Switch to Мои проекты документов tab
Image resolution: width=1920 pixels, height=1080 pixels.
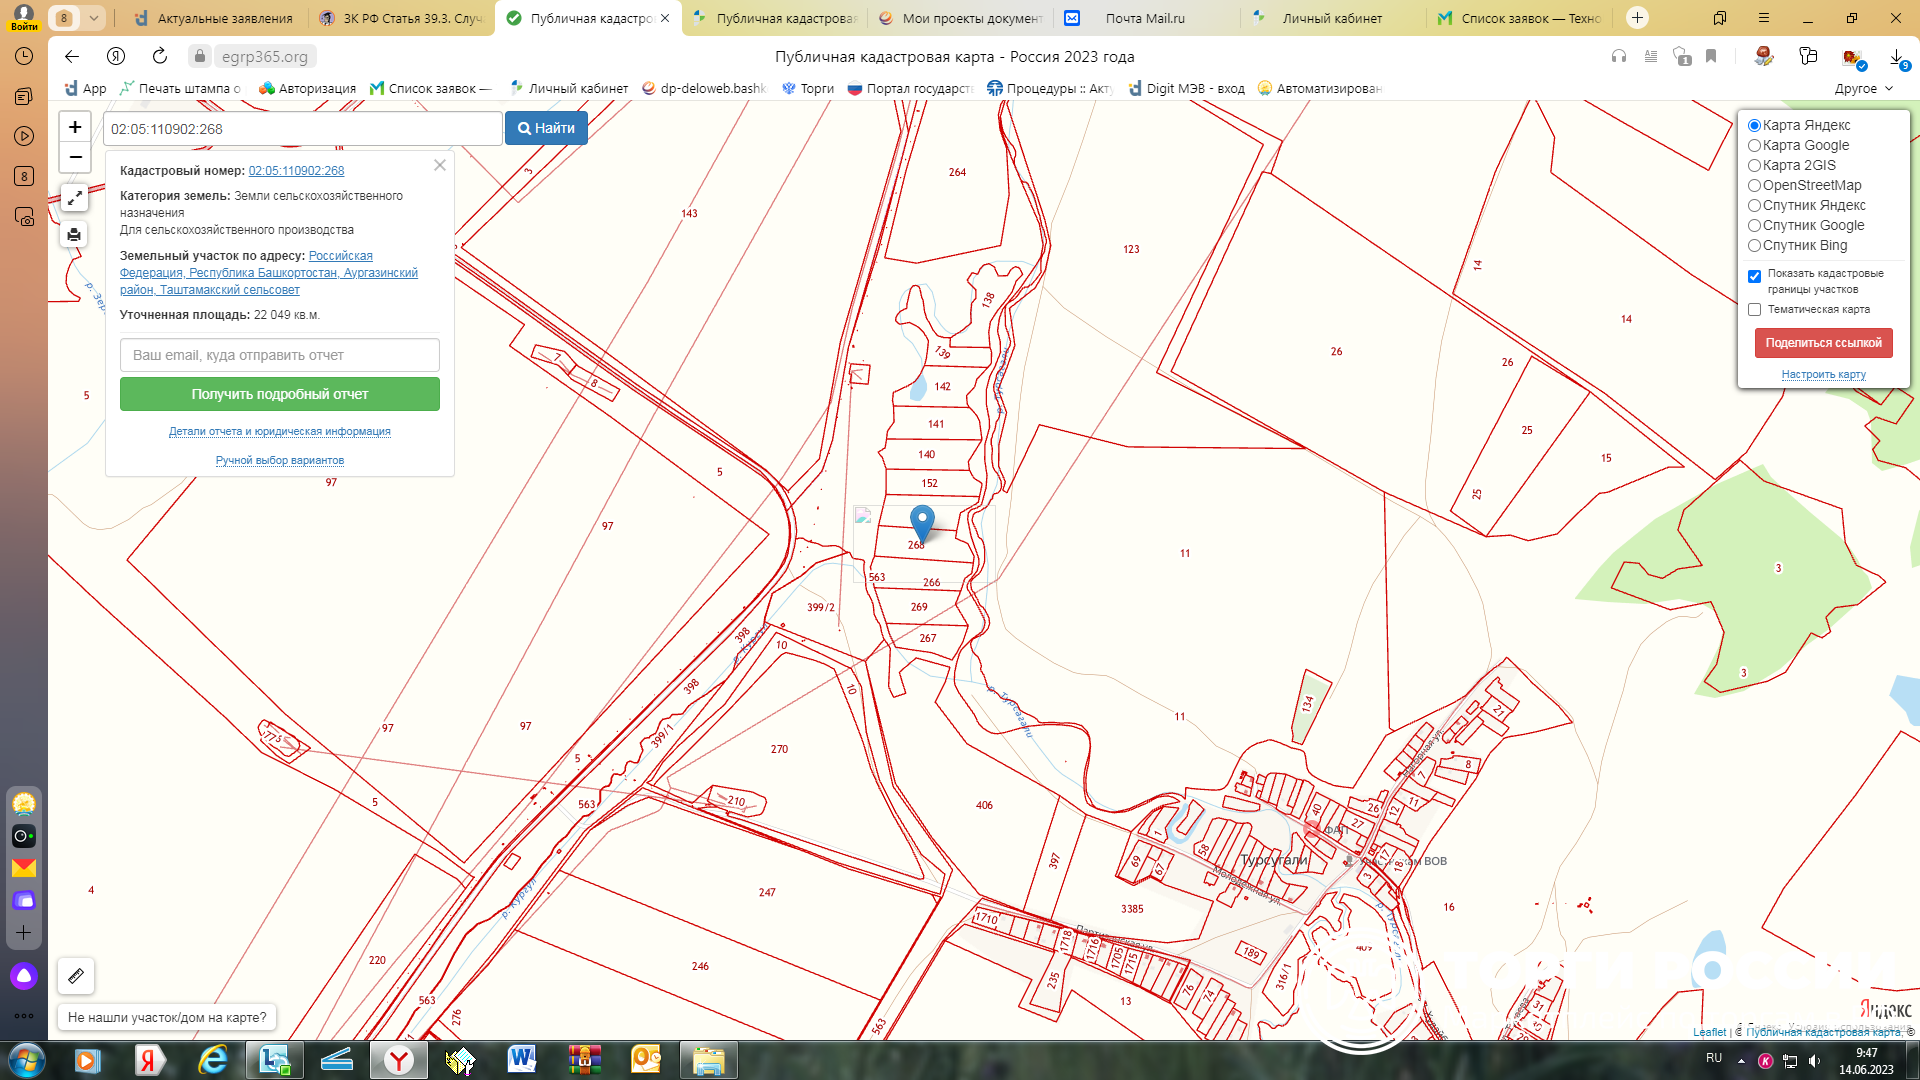click(x=960, y=18)
